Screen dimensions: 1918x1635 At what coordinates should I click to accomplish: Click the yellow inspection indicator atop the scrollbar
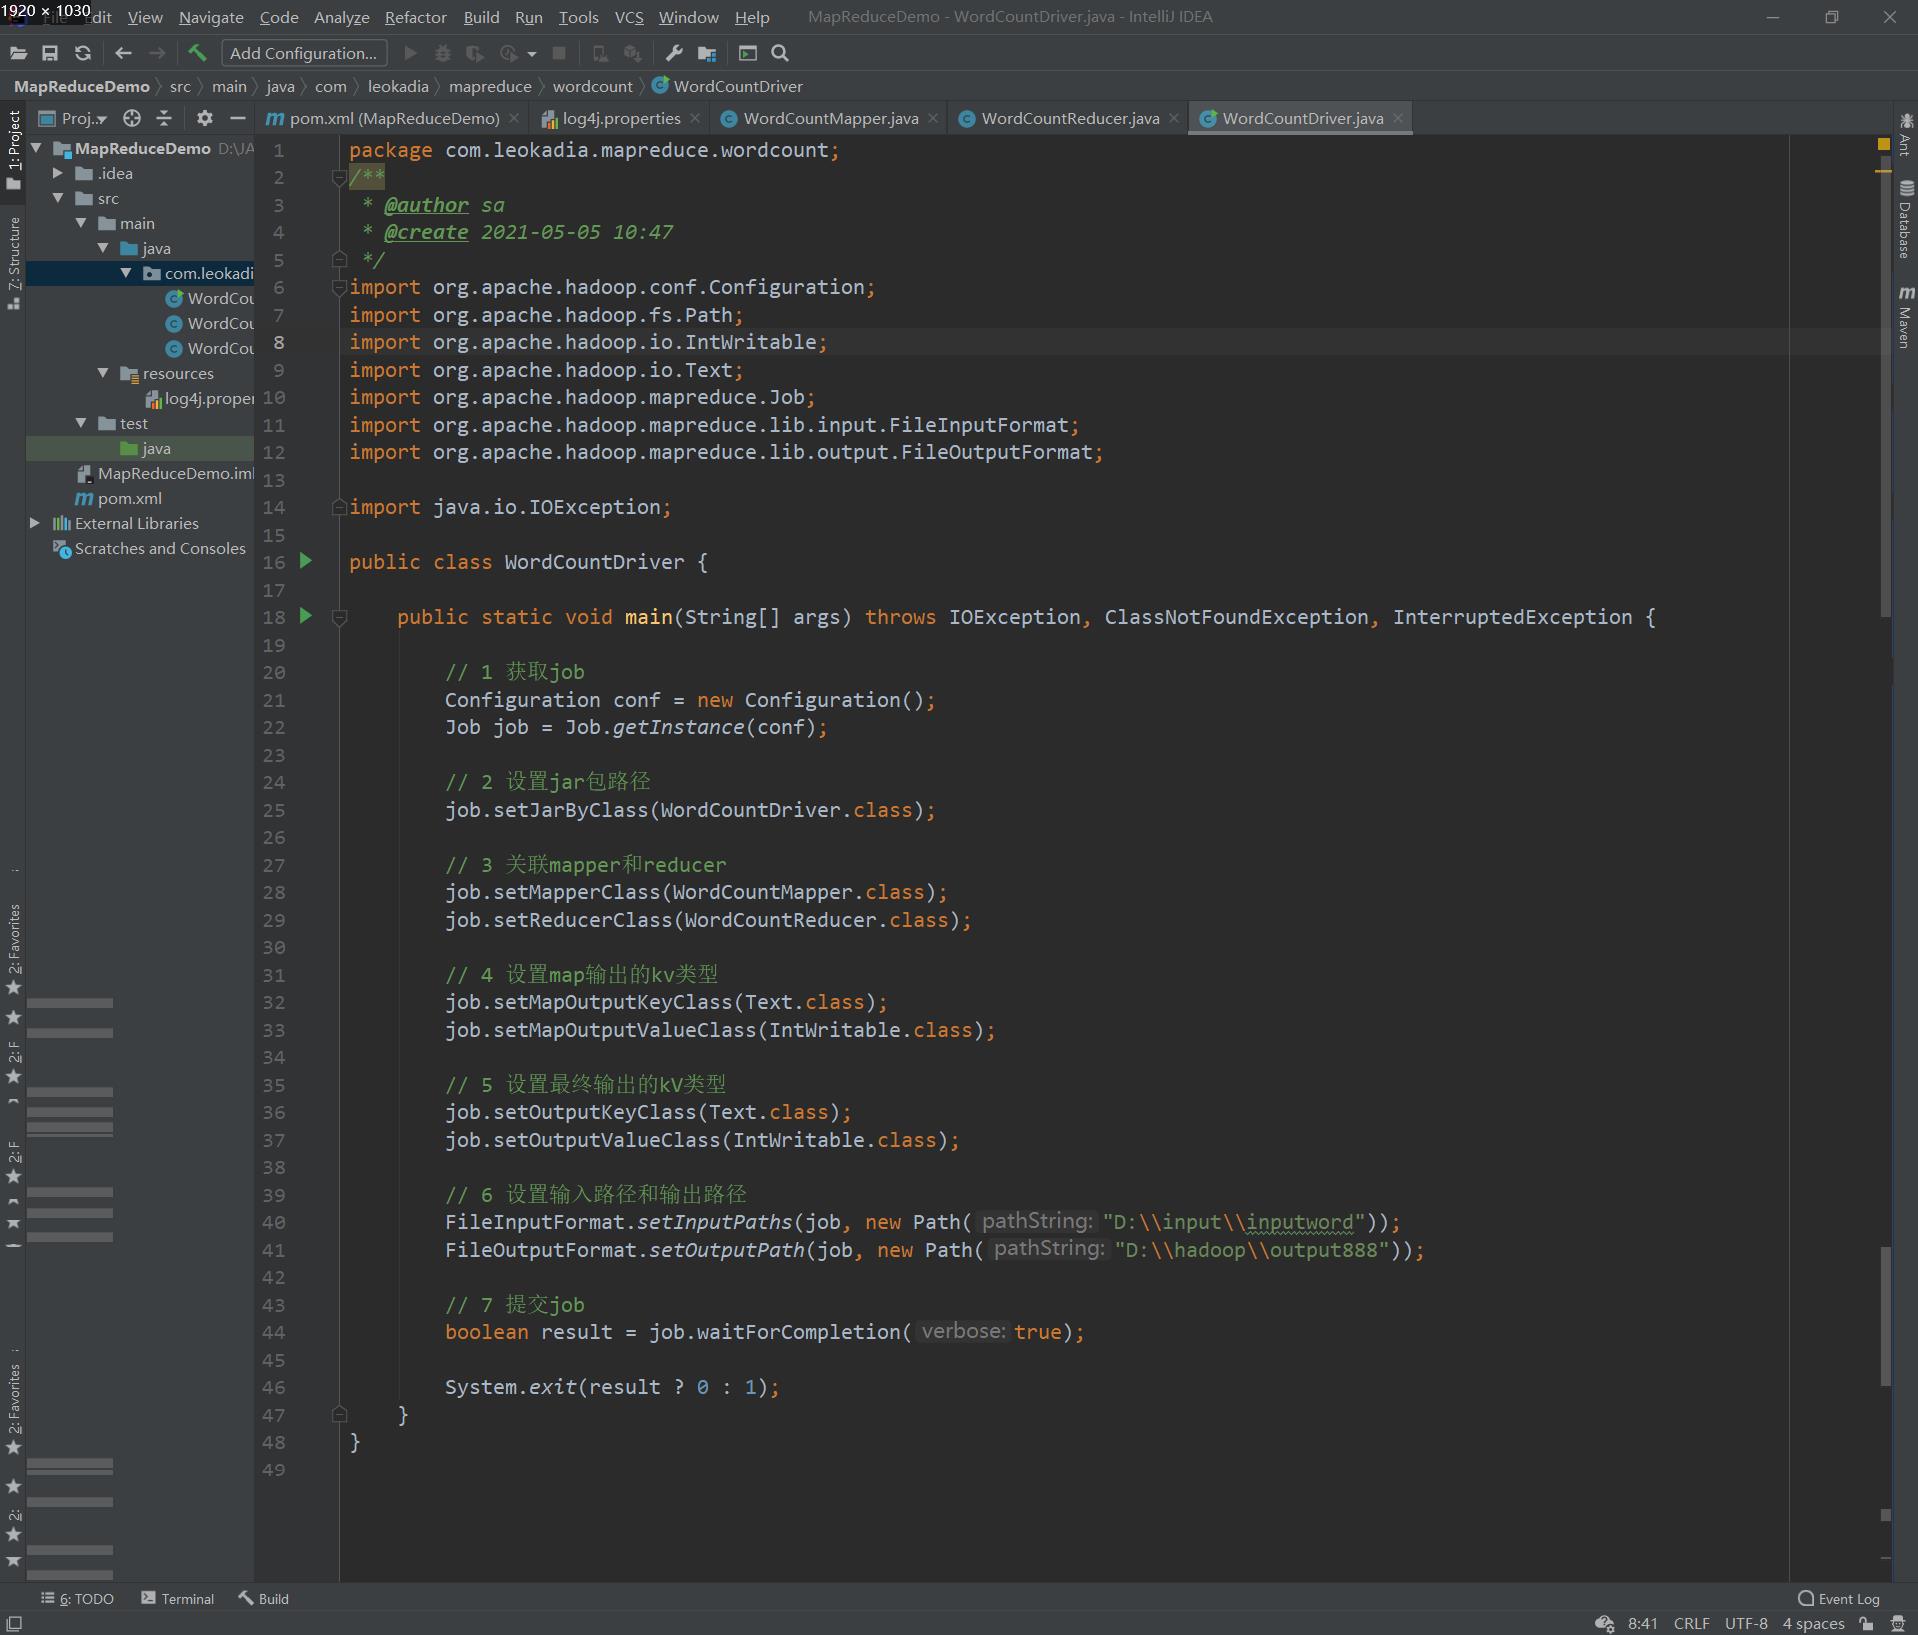click(1884, 145)
